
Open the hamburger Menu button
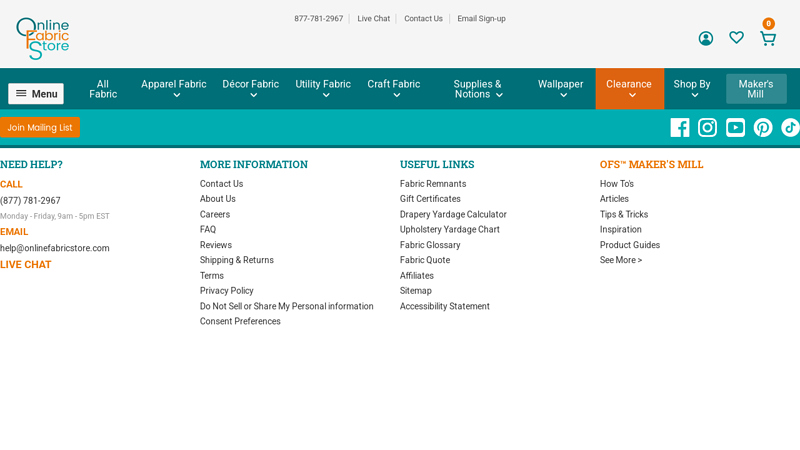(36, 94)
